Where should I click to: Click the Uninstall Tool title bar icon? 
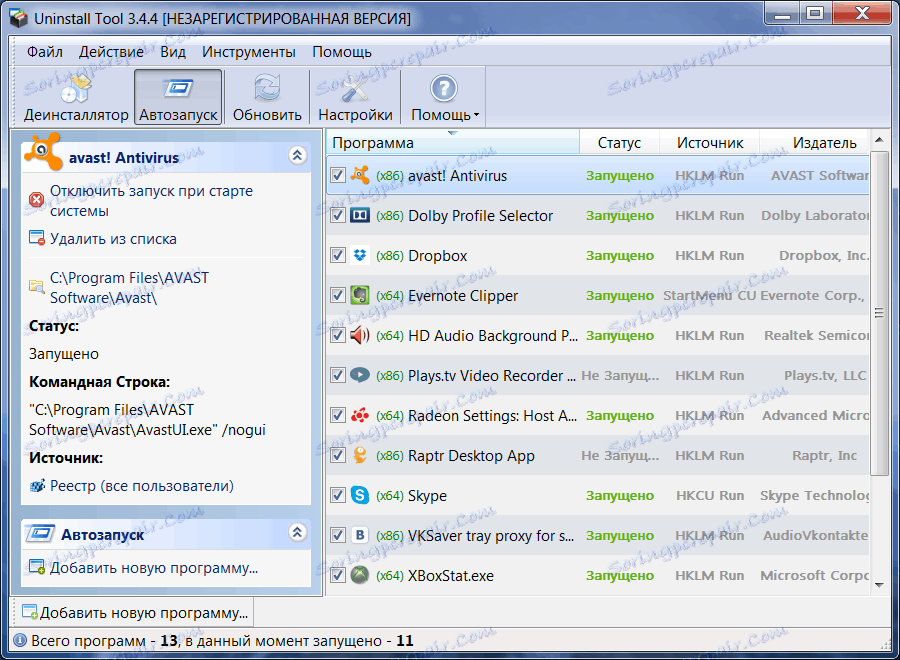click(x=18, y=18)
